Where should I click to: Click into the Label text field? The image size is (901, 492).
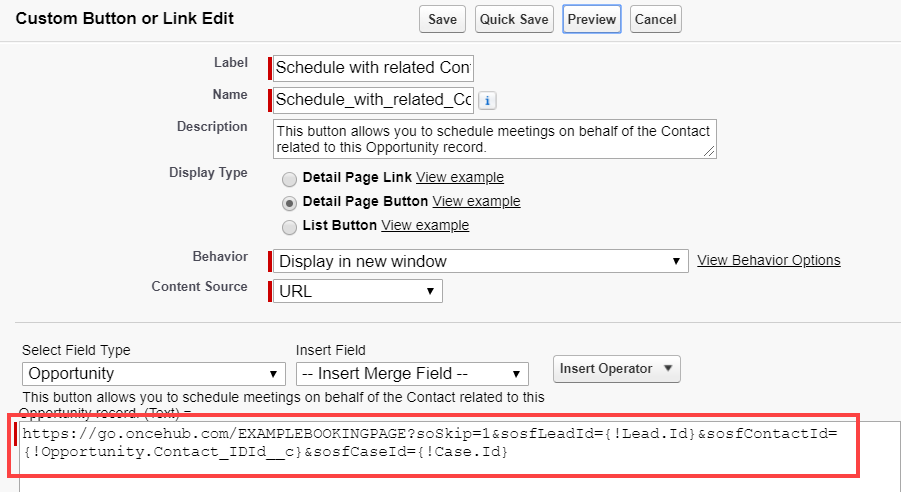pyautogui.click(x=373, y=68)
